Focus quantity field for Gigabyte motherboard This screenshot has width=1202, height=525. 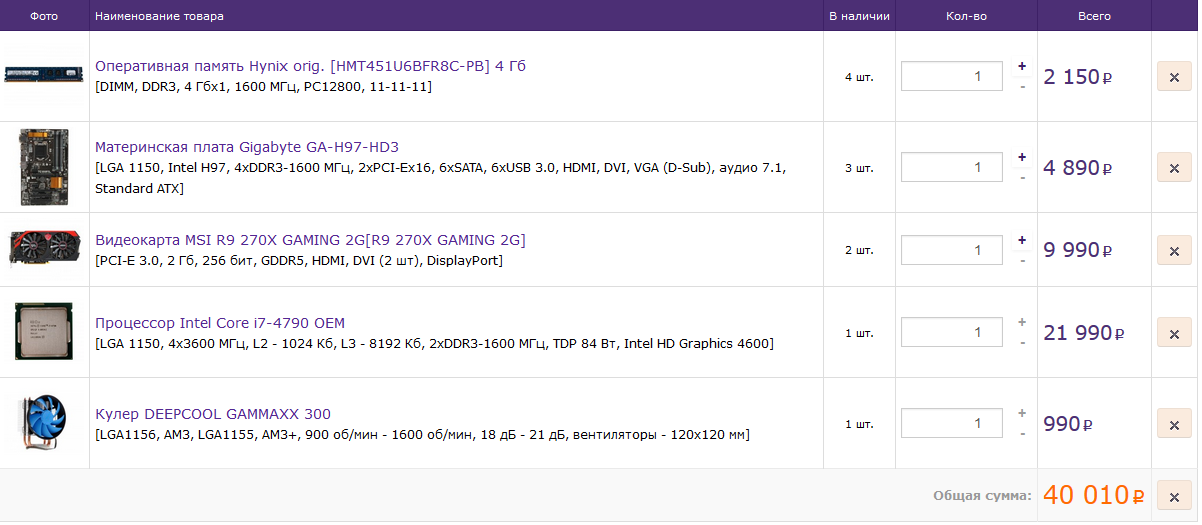tap(952, 167)
